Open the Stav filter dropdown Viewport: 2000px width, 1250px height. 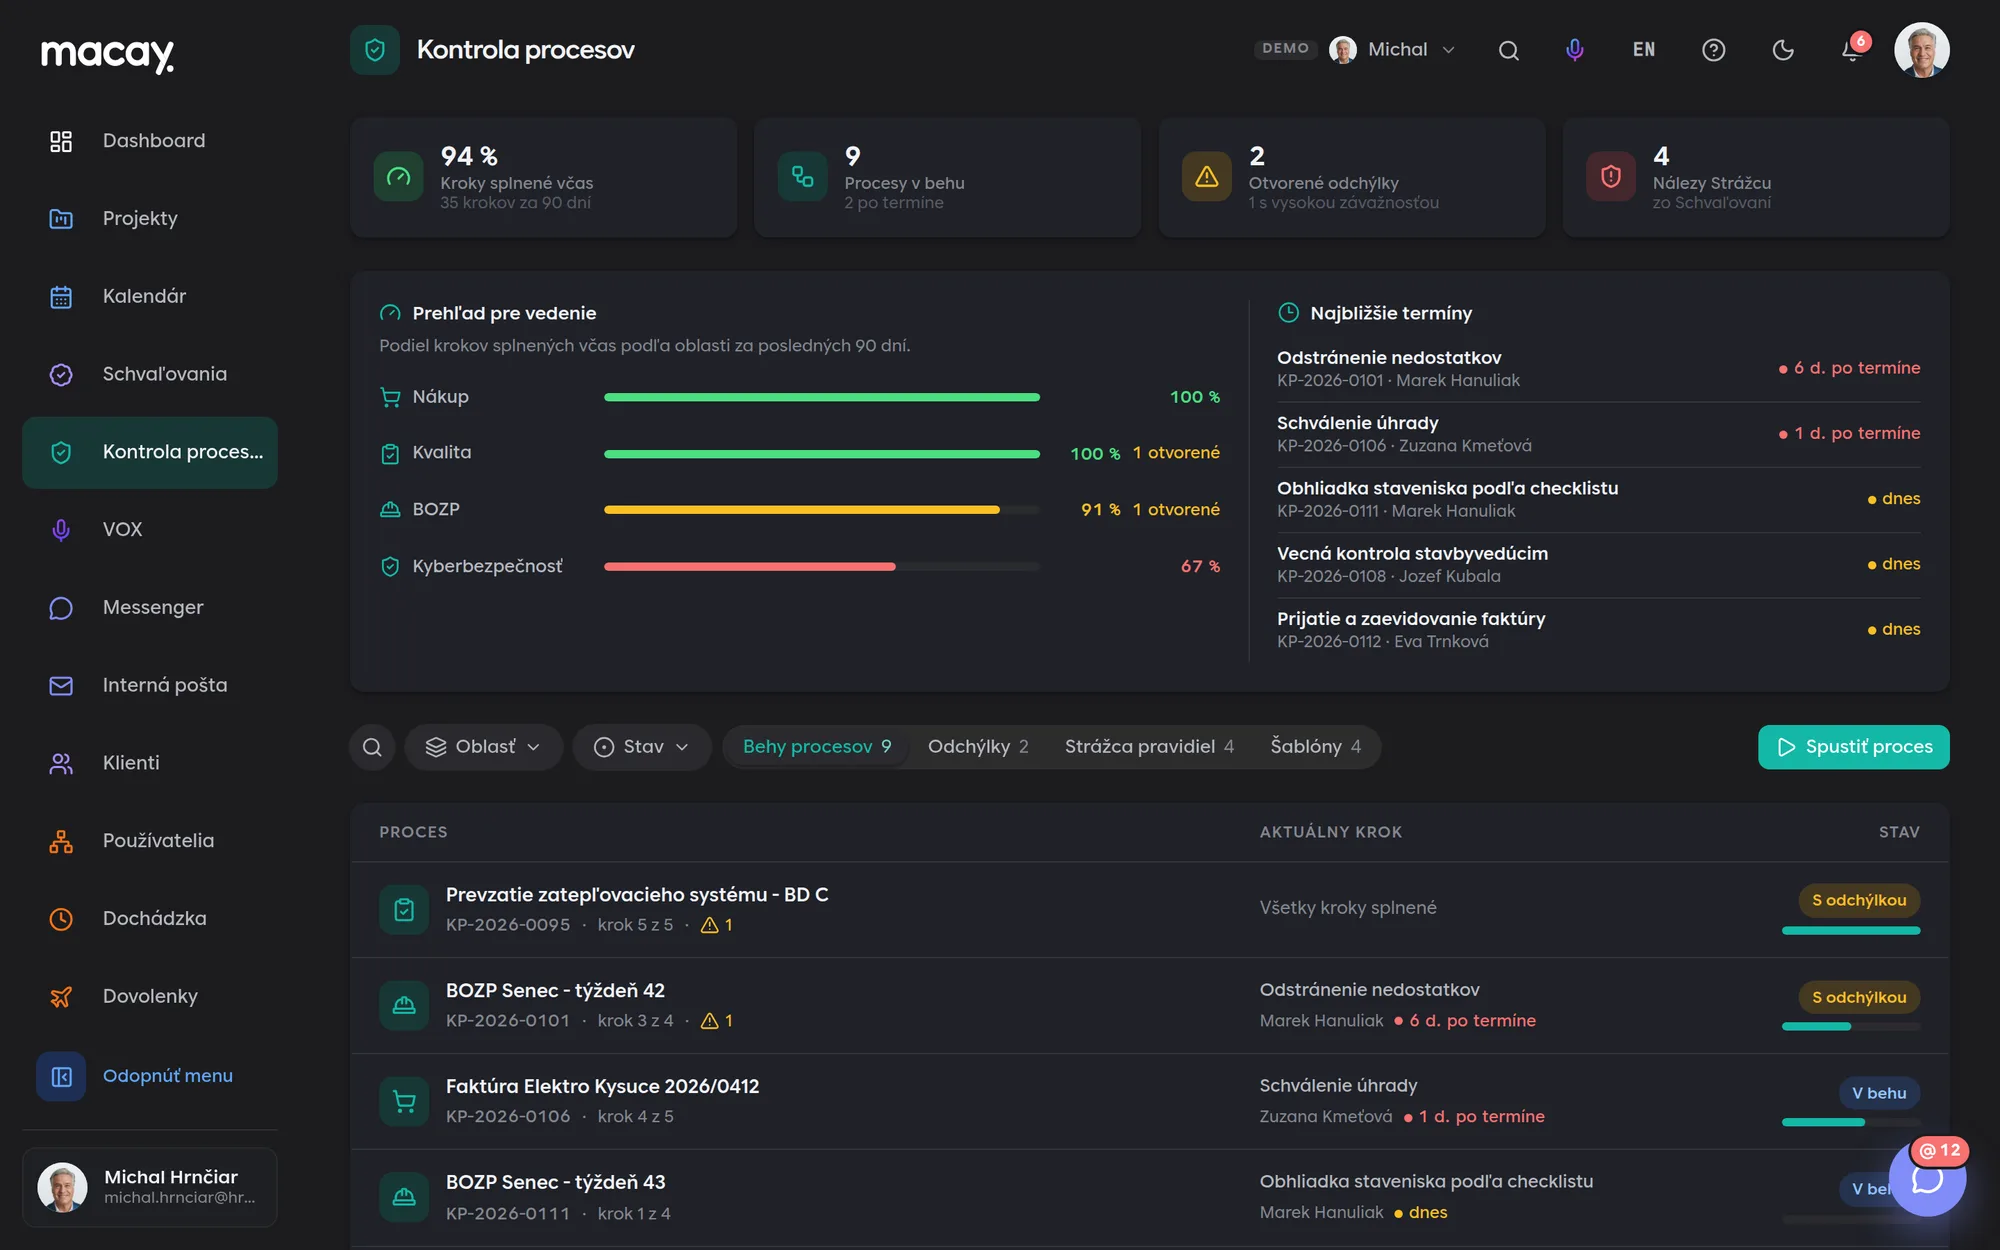pos(642,747)
